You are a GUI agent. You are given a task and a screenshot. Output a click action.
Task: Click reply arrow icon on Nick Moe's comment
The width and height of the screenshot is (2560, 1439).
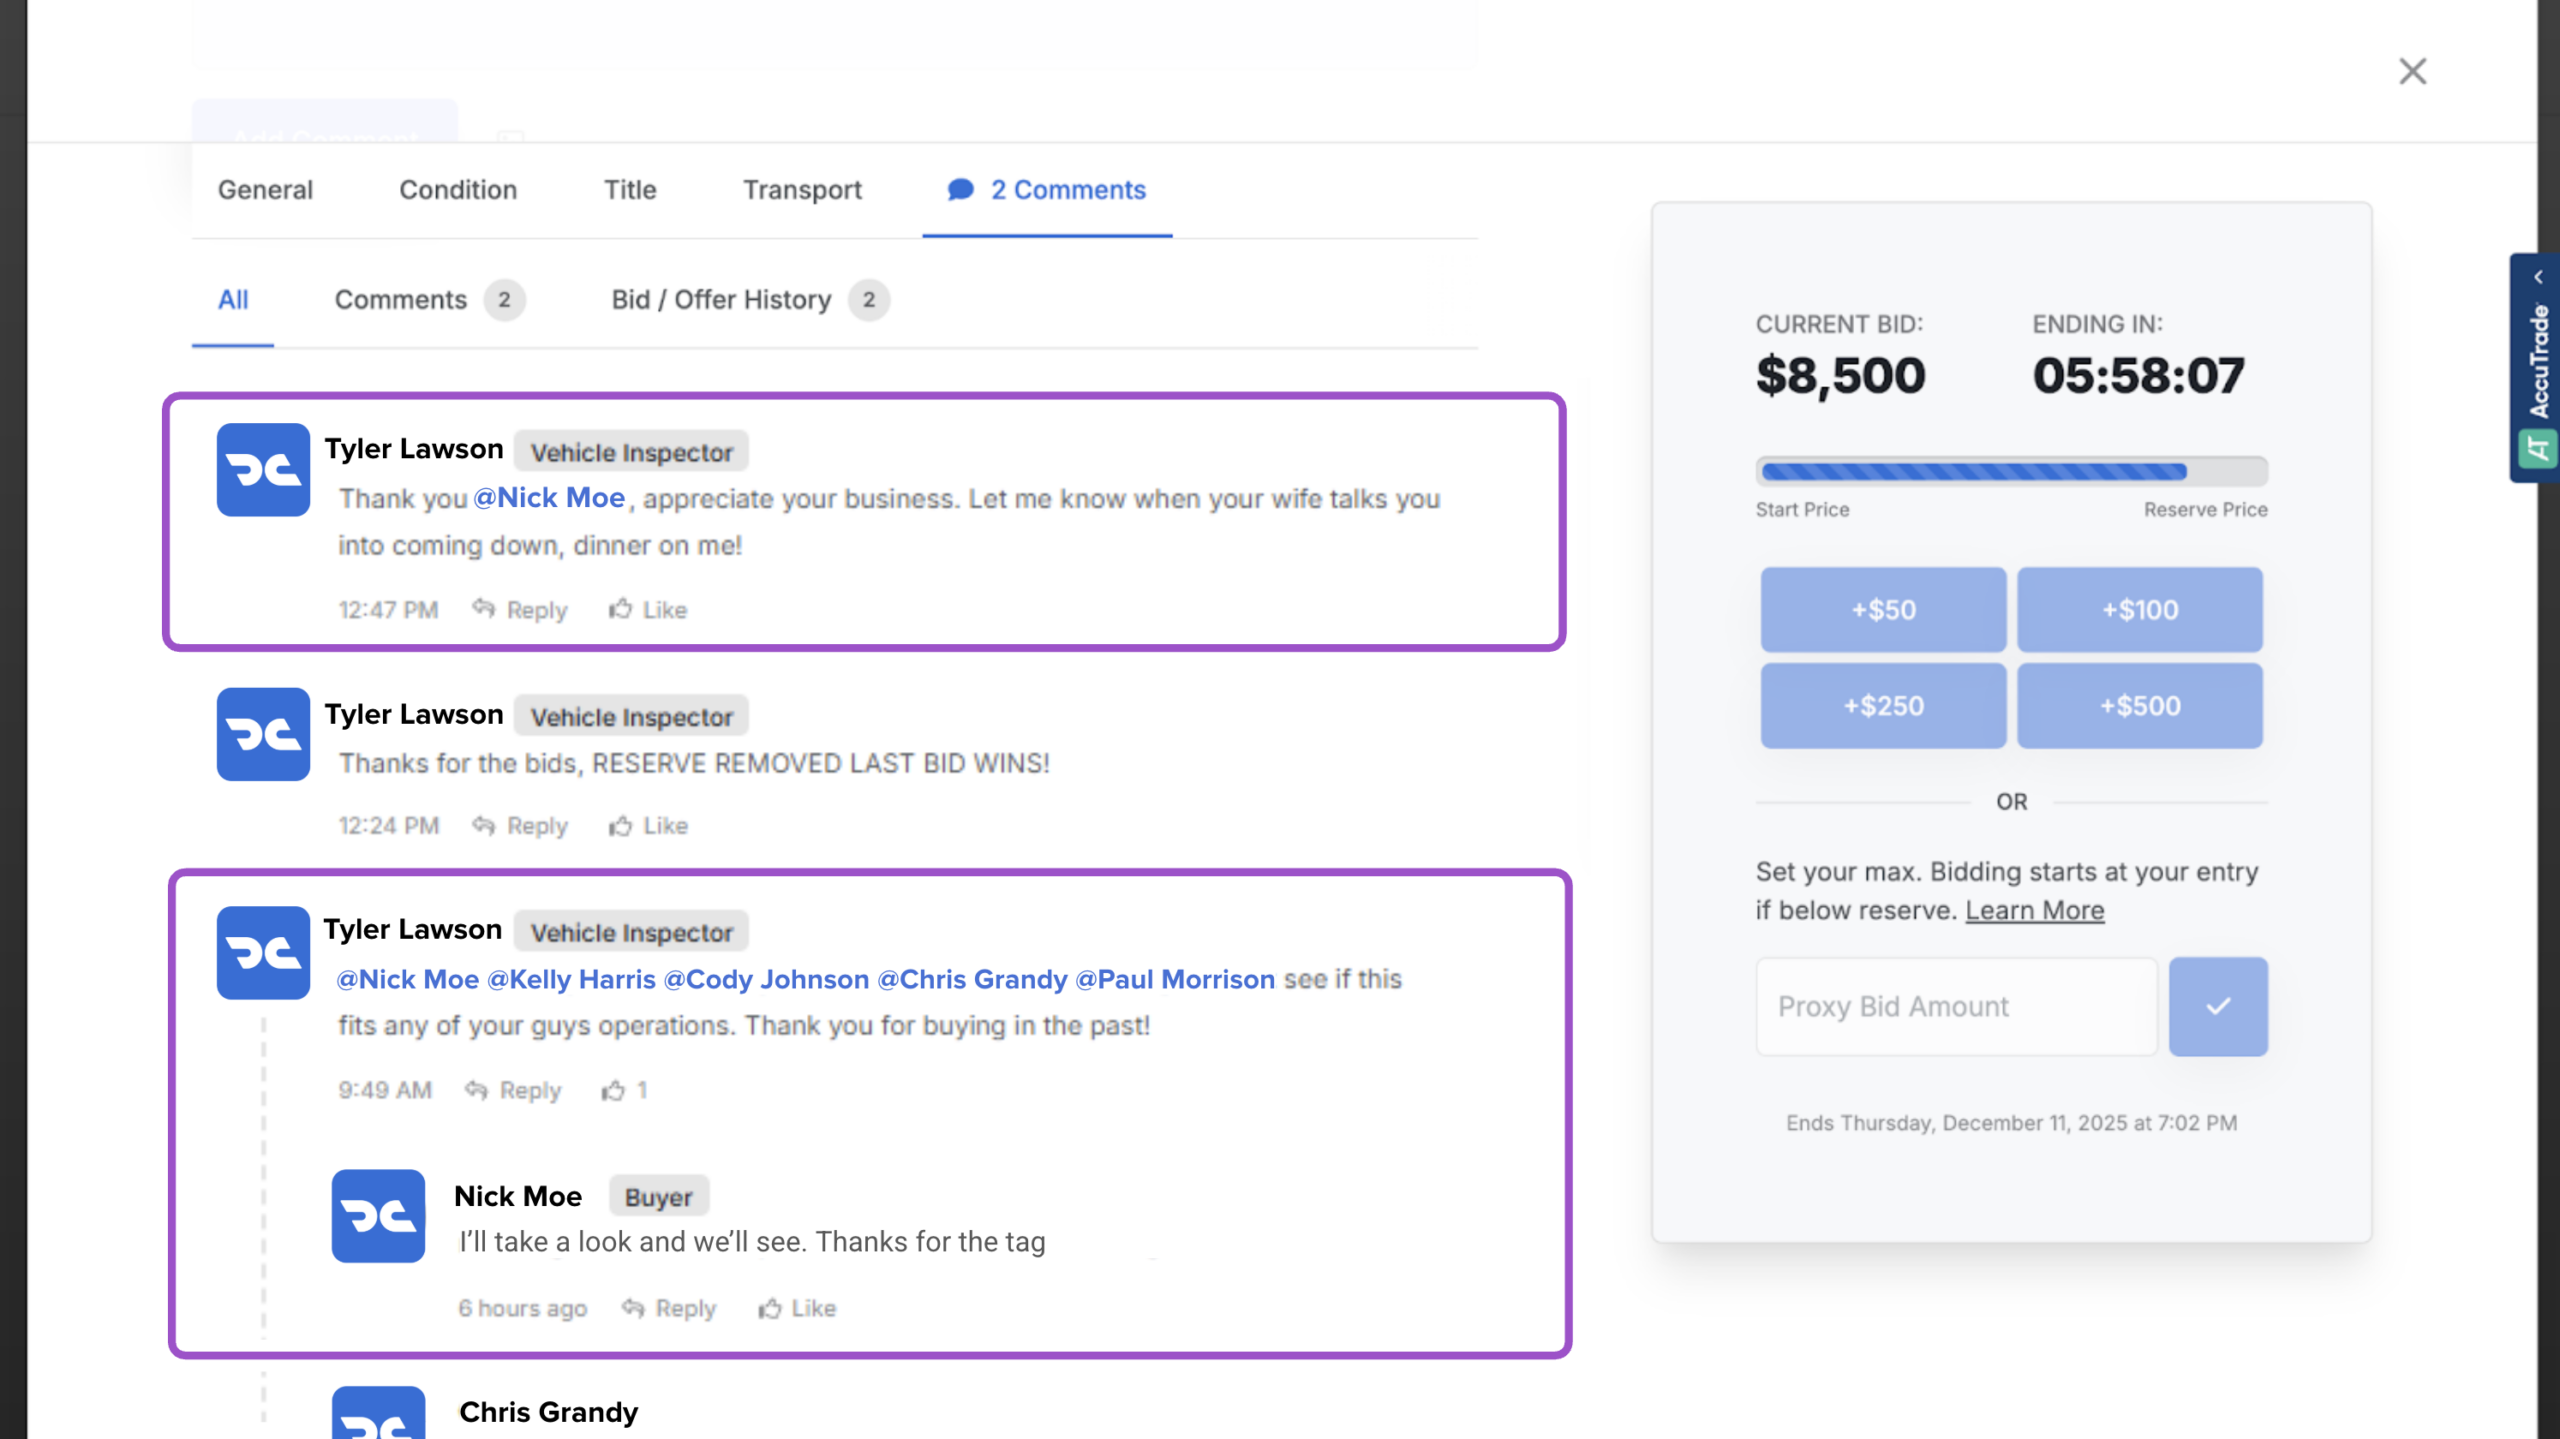633,1306
